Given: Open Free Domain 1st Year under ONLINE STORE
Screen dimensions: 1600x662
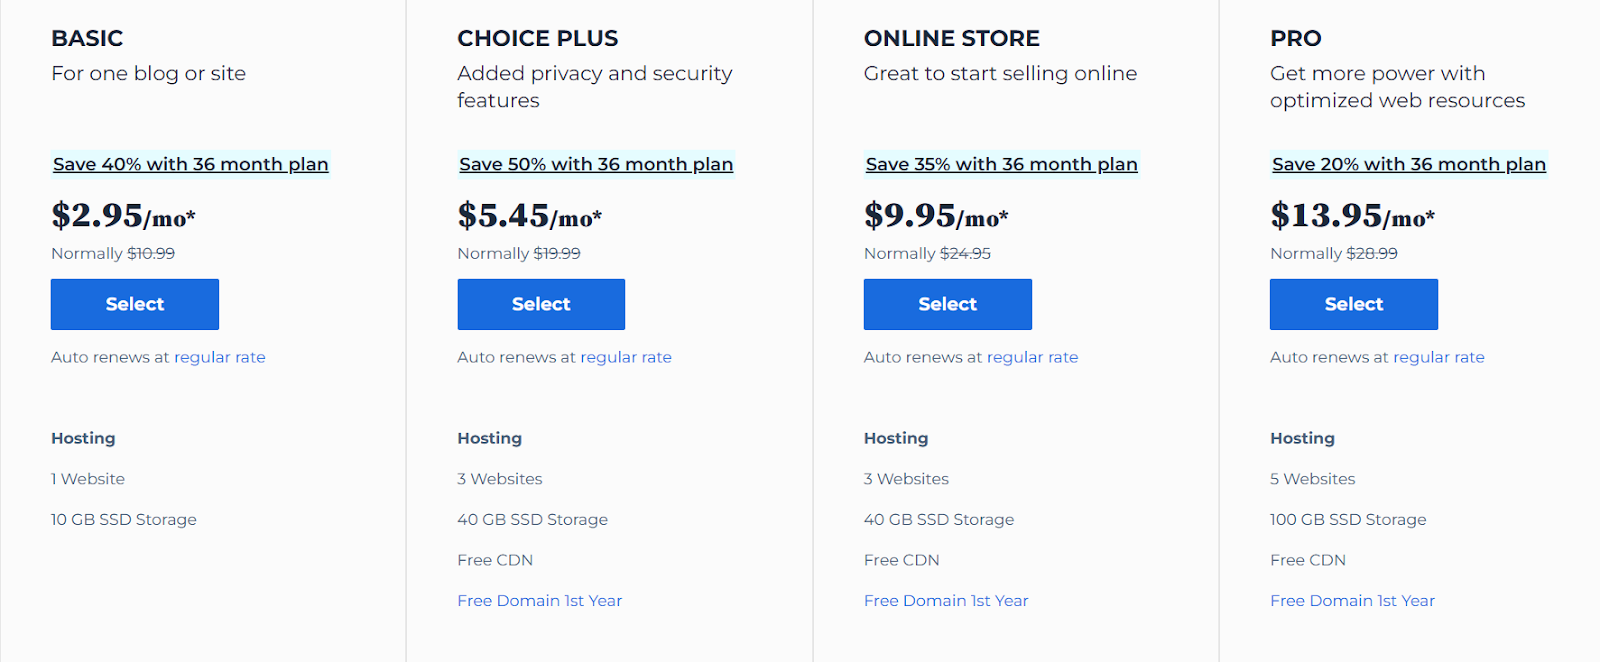Looking at the screenshot, I should coord(945,600).
